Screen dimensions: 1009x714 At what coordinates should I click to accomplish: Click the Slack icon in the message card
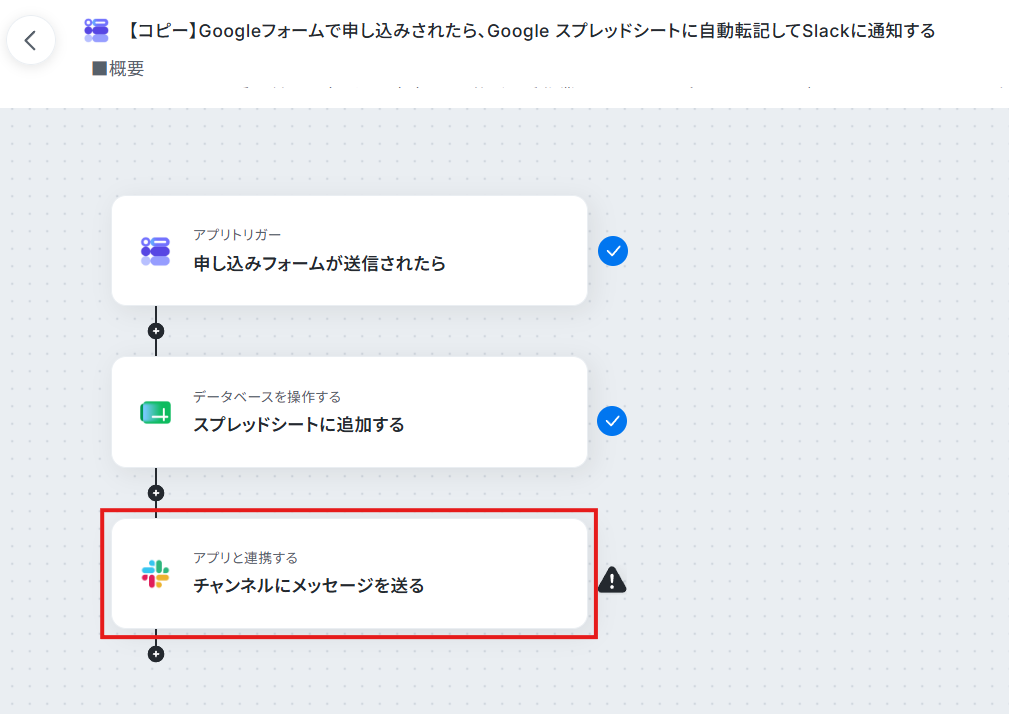coord(155,574)
